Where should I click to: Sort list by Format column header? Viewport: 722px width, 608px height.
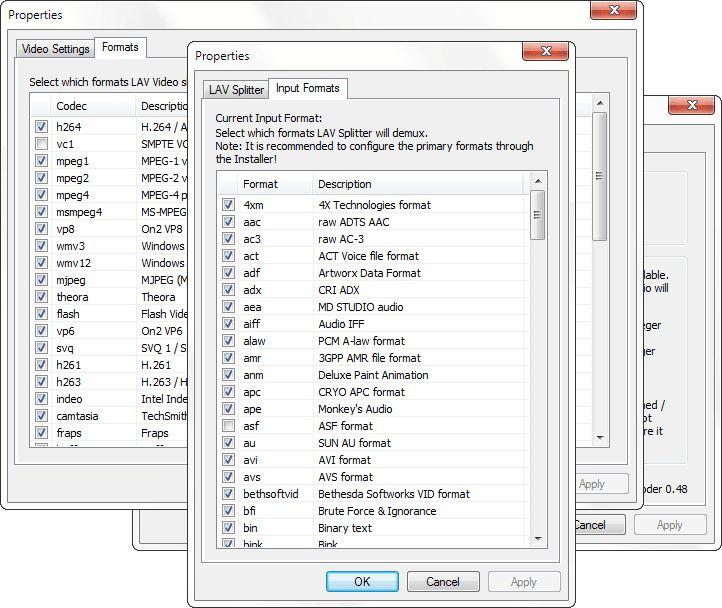click(x=261, y=184)
